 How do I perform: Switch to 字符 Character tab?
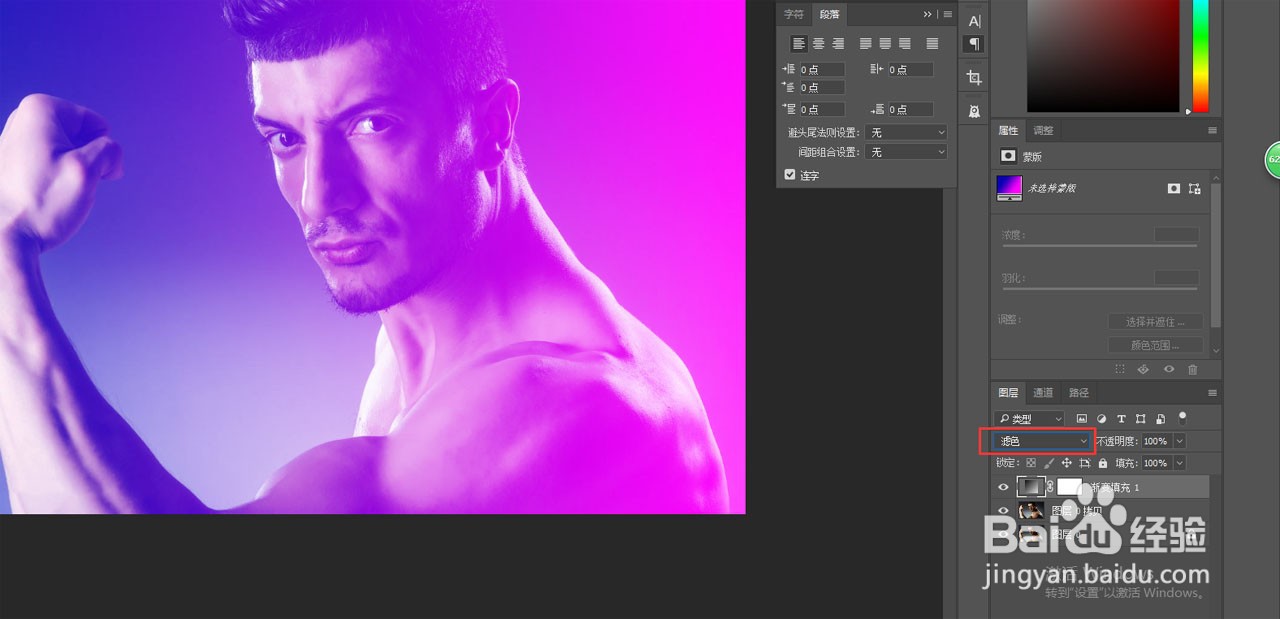tap(794, 14)
